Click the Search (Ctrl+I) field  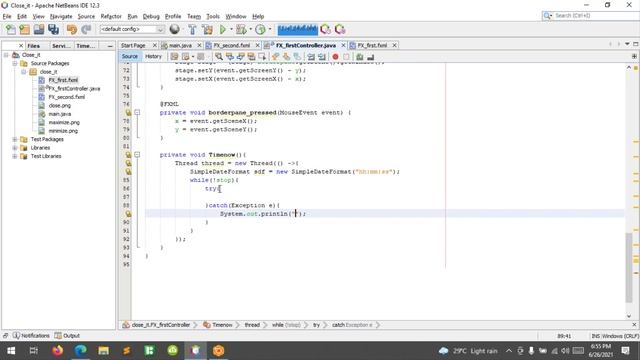pos(591,16)
